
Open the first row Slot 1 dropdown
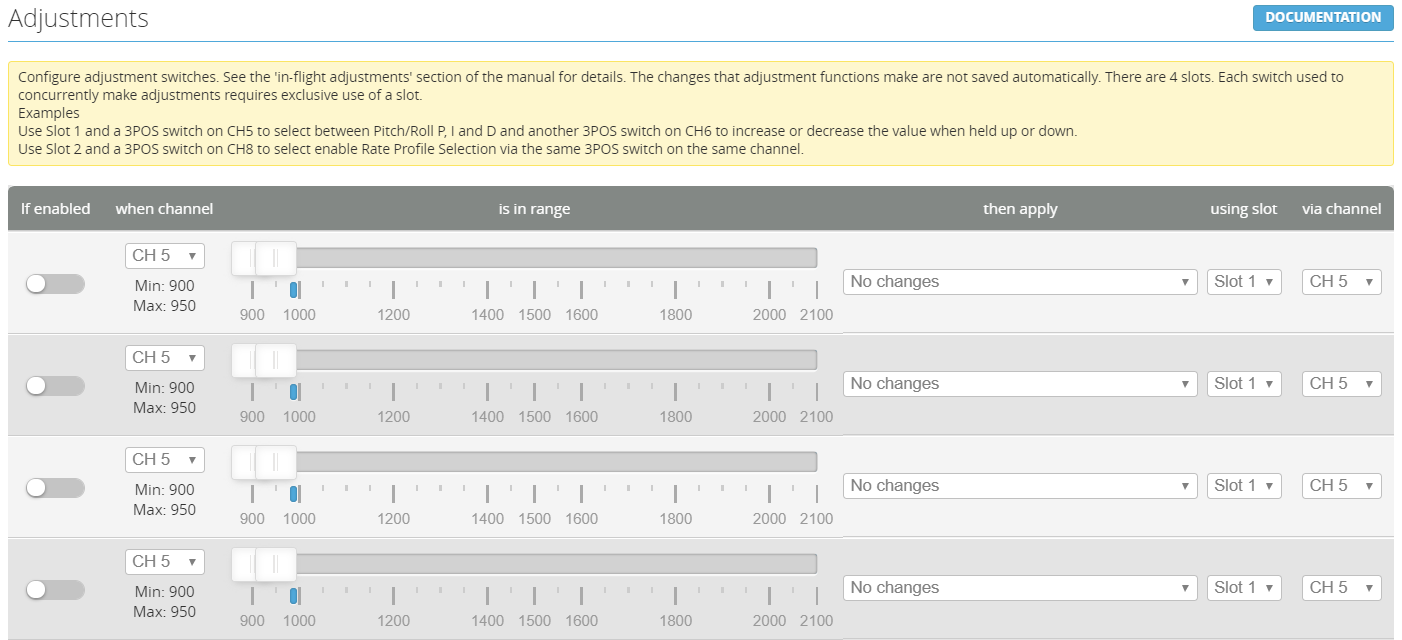tap(1244, 282)
